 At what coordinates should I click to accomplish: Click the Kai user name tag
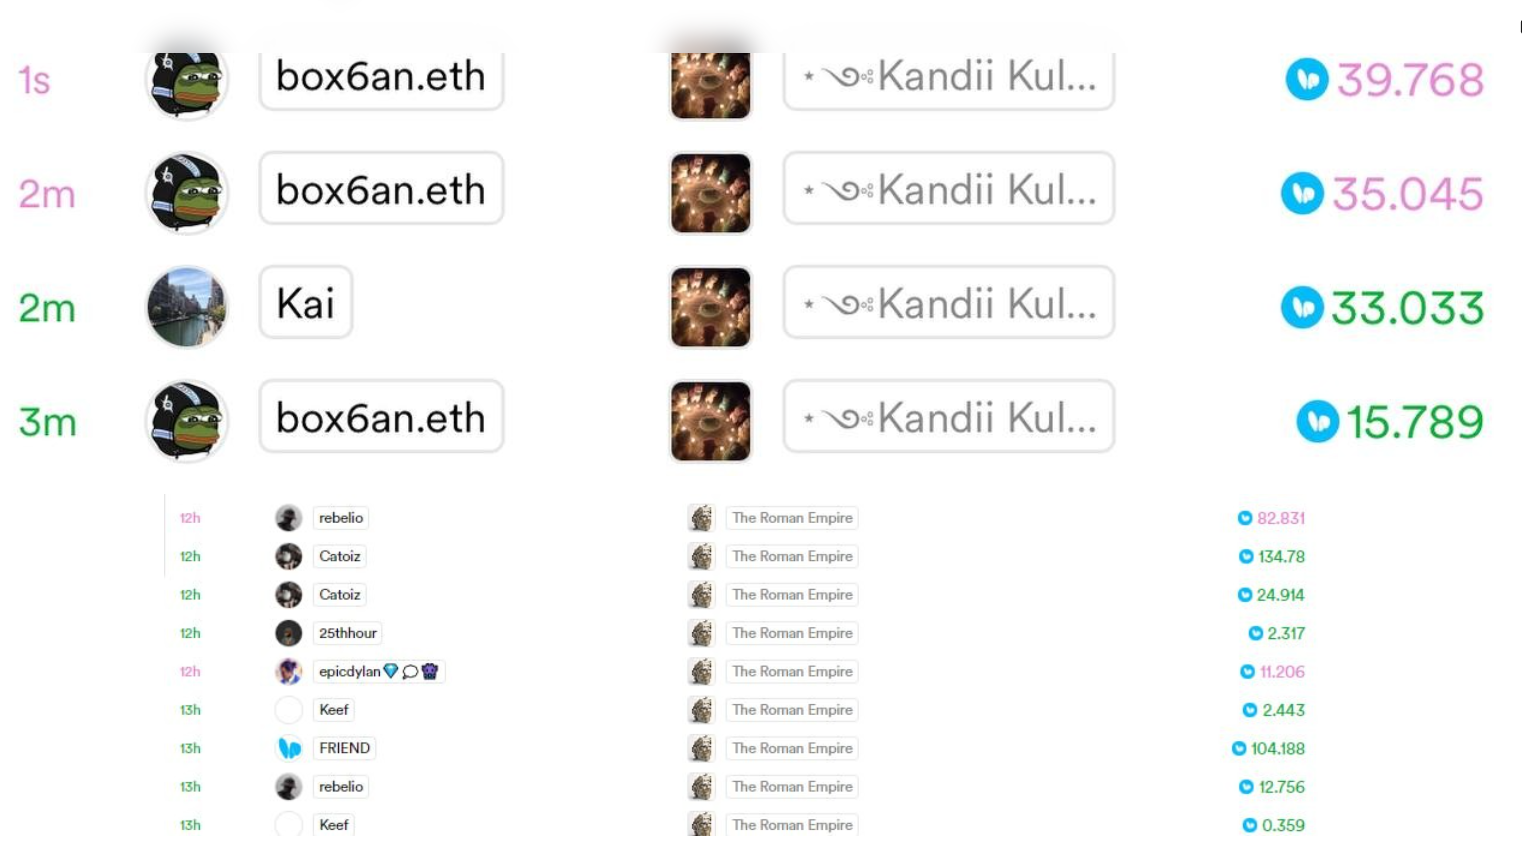coord(306,303)
